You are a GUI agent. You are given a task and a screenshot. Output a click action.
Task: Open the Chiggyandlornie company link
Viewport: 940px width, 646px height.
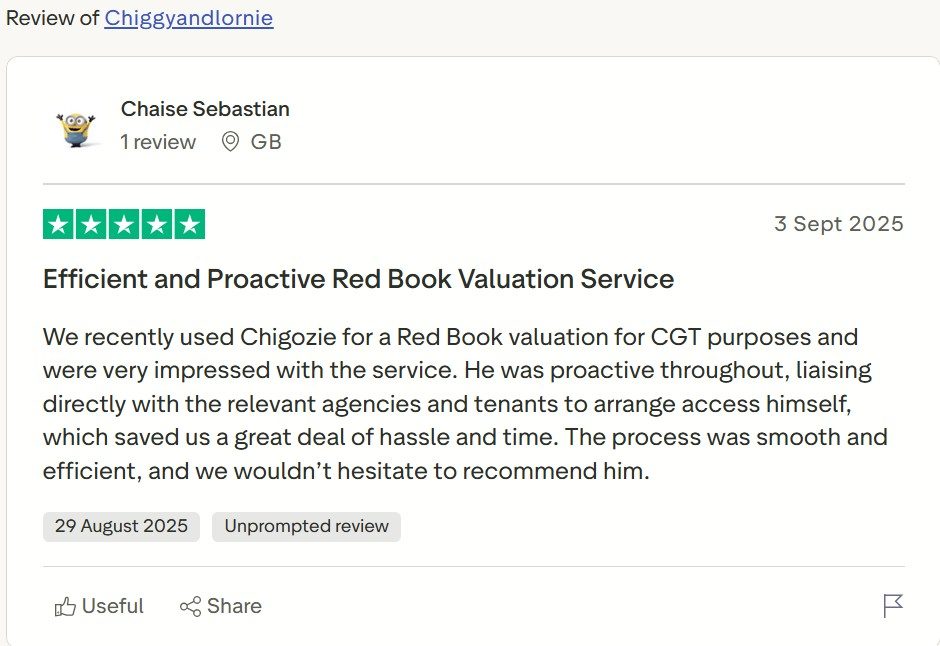pyautogui.click(x=188, y=18)
